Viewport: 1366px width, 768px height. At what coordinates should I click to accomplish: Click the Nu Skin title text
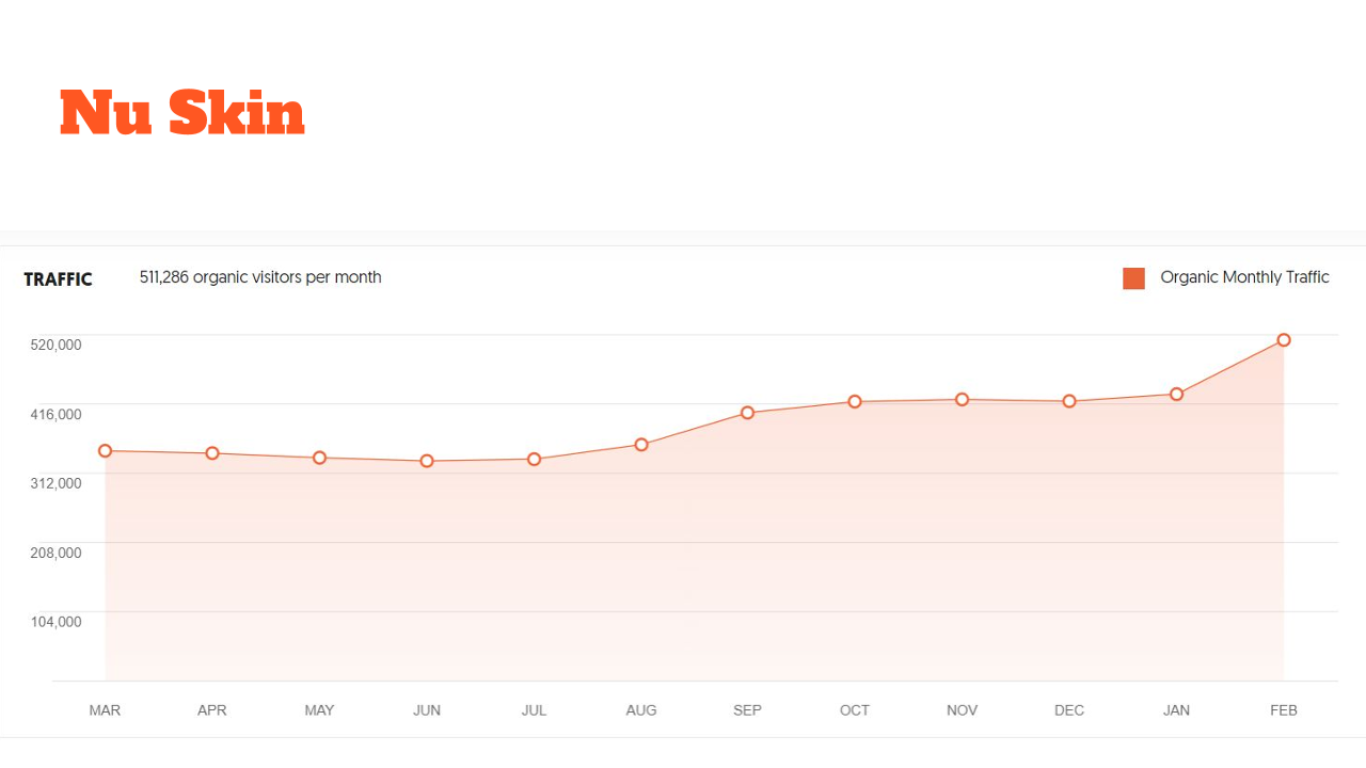coord(182,112)
